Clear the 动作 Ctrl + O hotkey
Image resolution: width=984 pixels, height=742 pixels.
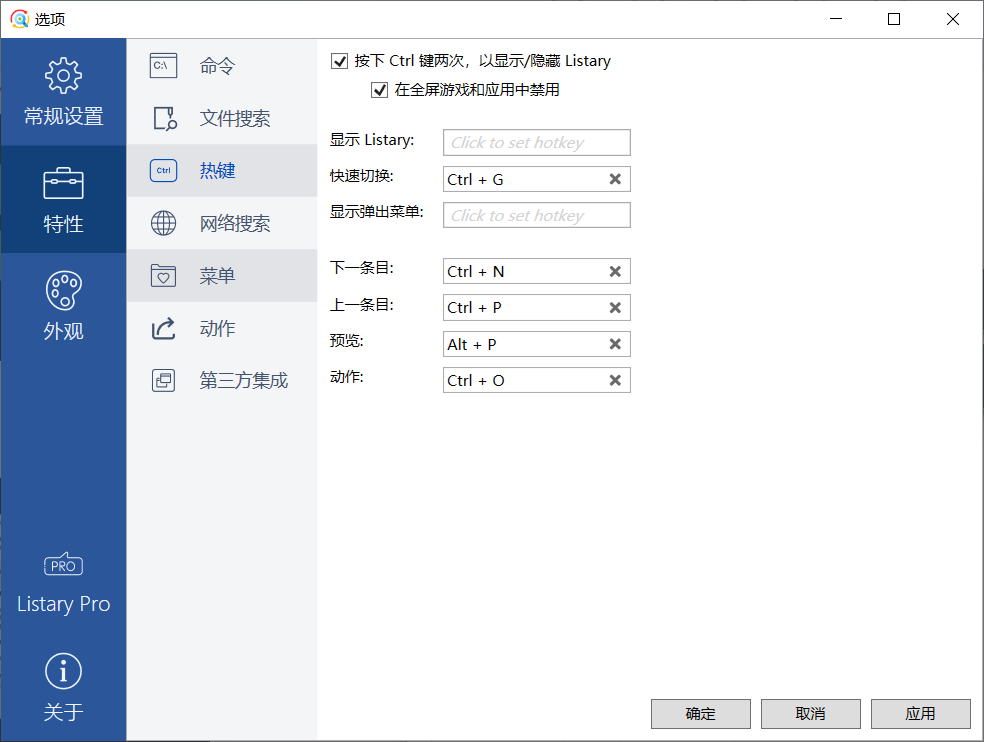pyautogui.click(x=615, y=380)
